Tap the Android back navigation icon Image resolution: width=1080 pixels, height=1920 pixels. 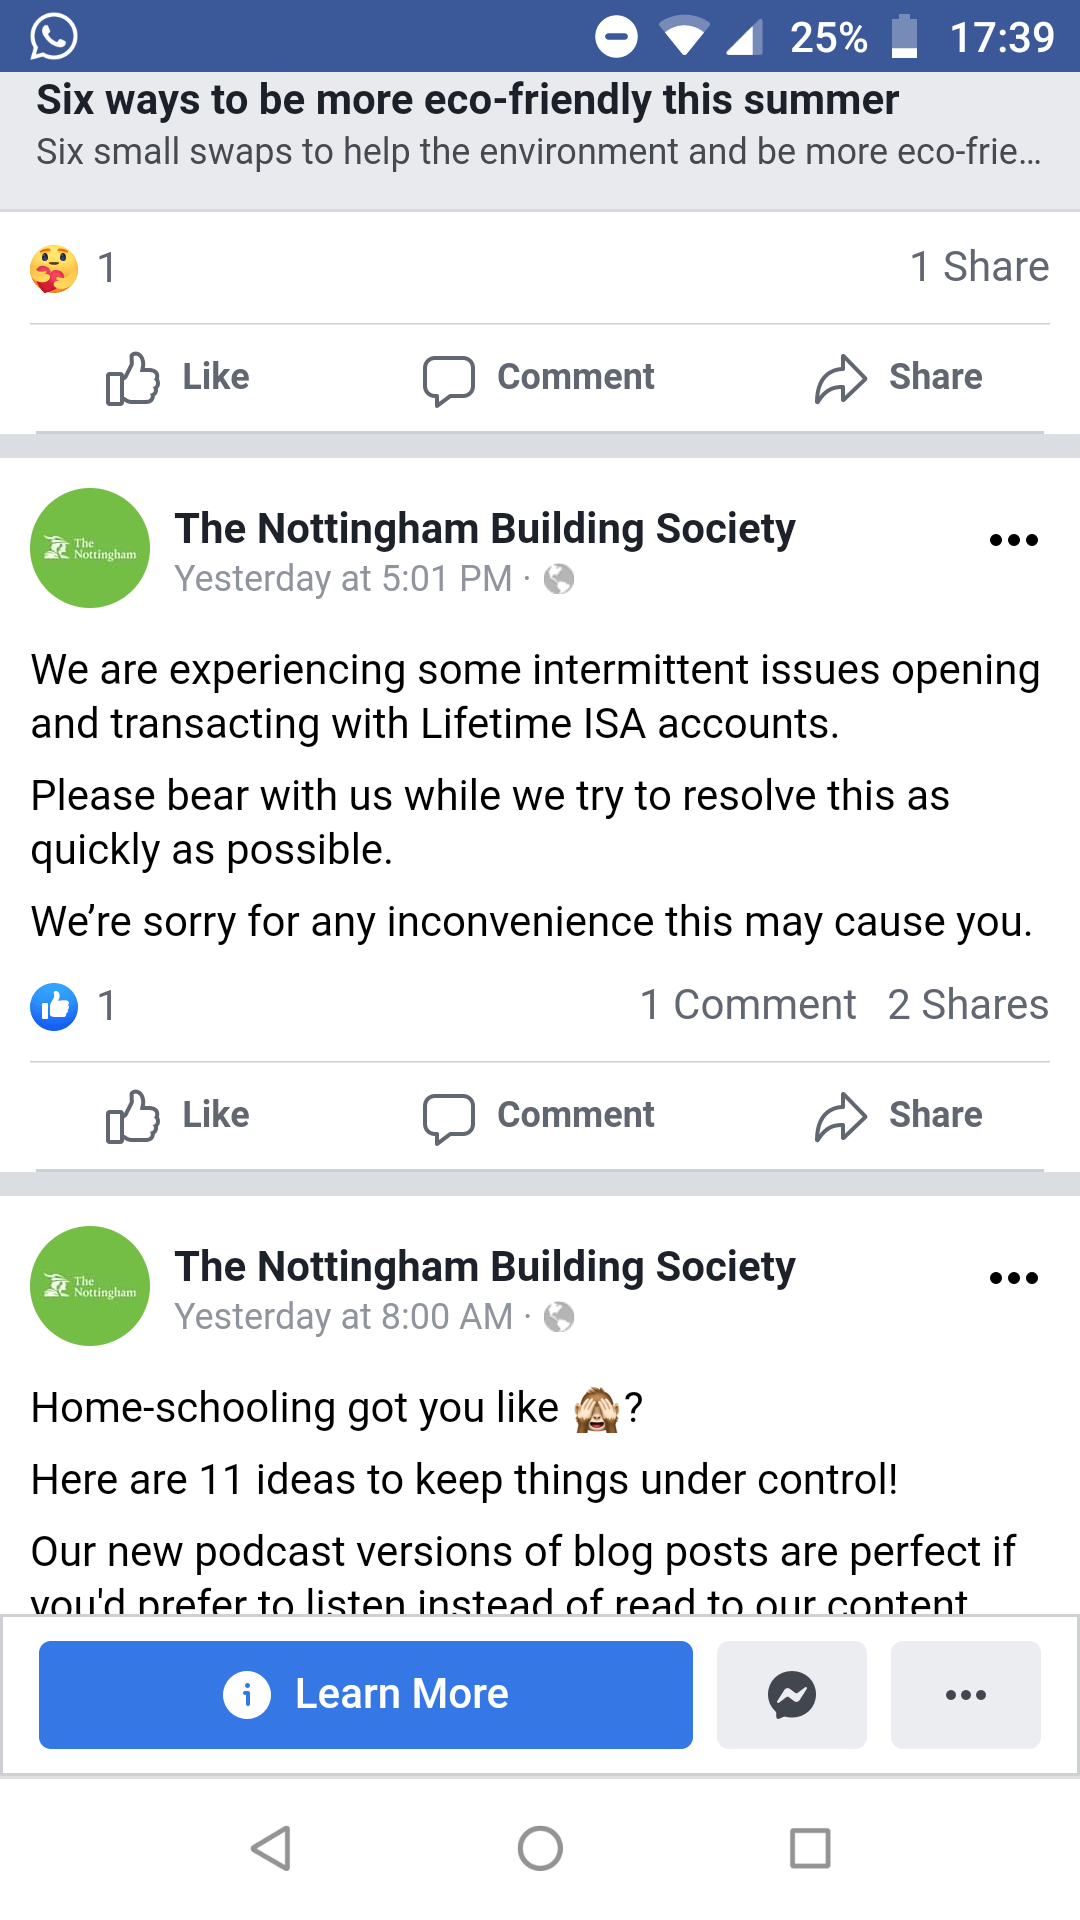click(271, 1848)
